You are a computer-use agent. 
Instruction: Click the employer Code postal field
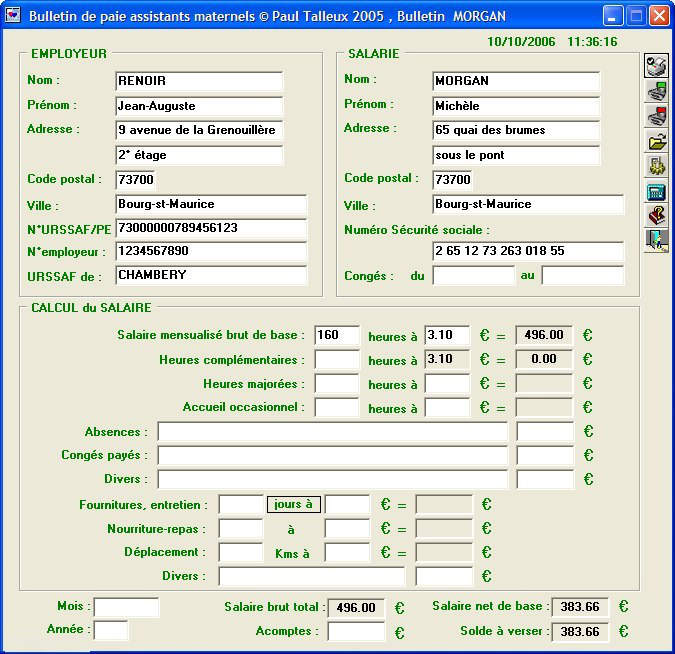click(x=136, y=180)
